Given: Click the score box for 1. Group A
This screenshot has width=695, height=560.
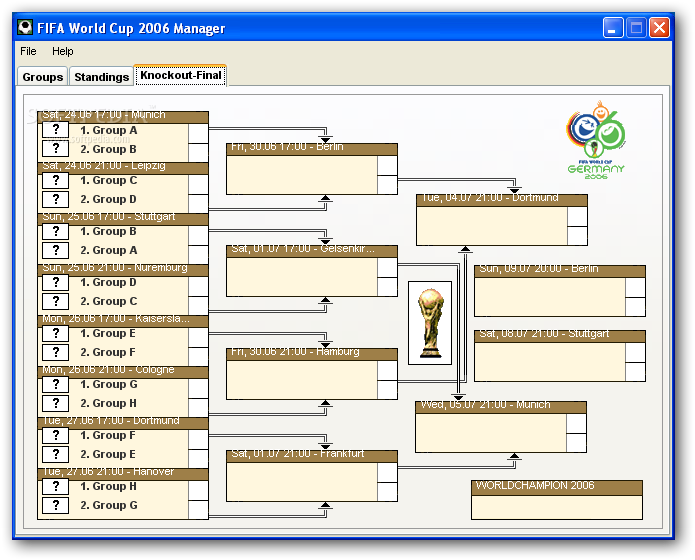Looking at the screenshot, I should pos(198,133).
